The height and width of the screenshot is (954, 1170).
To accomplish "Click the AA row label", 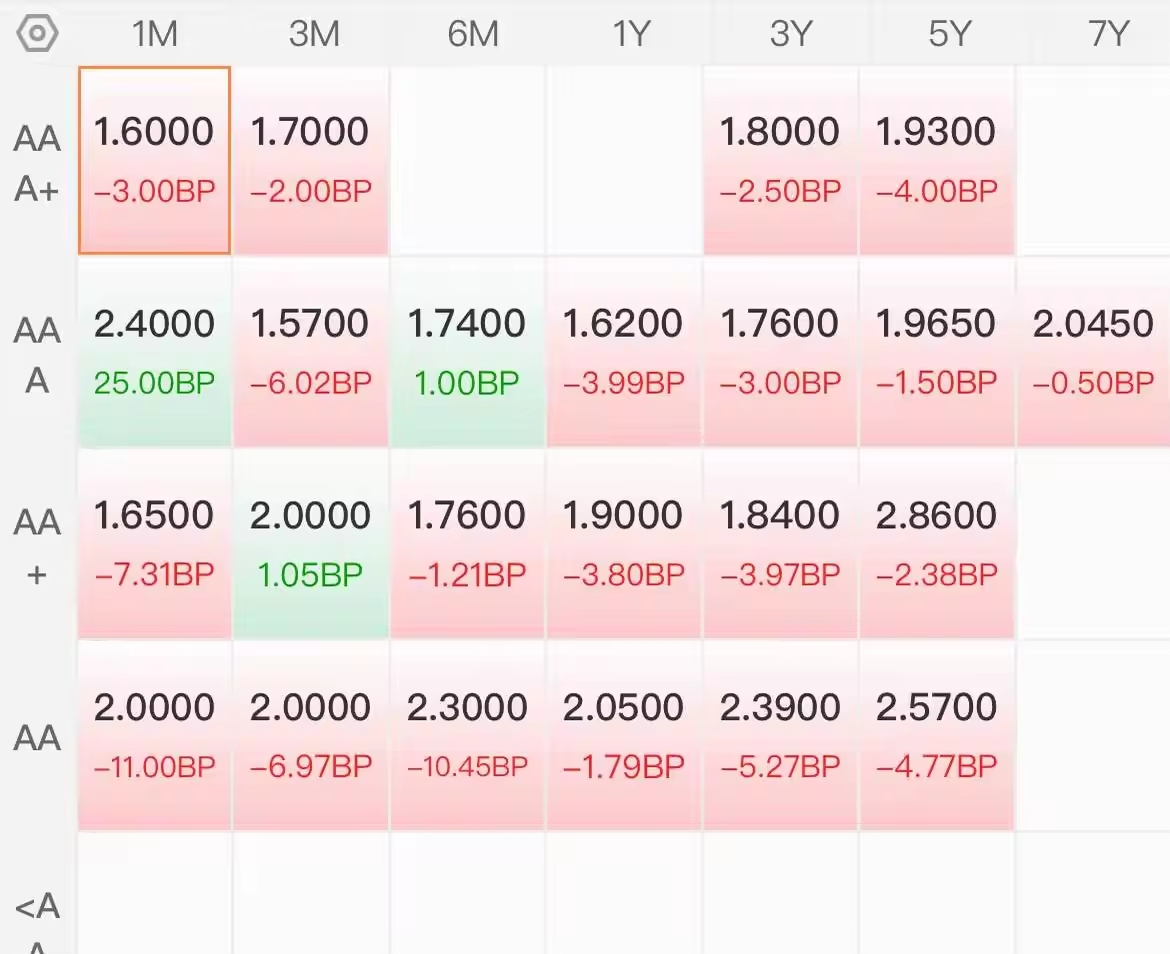I will (x=37, y=738).
